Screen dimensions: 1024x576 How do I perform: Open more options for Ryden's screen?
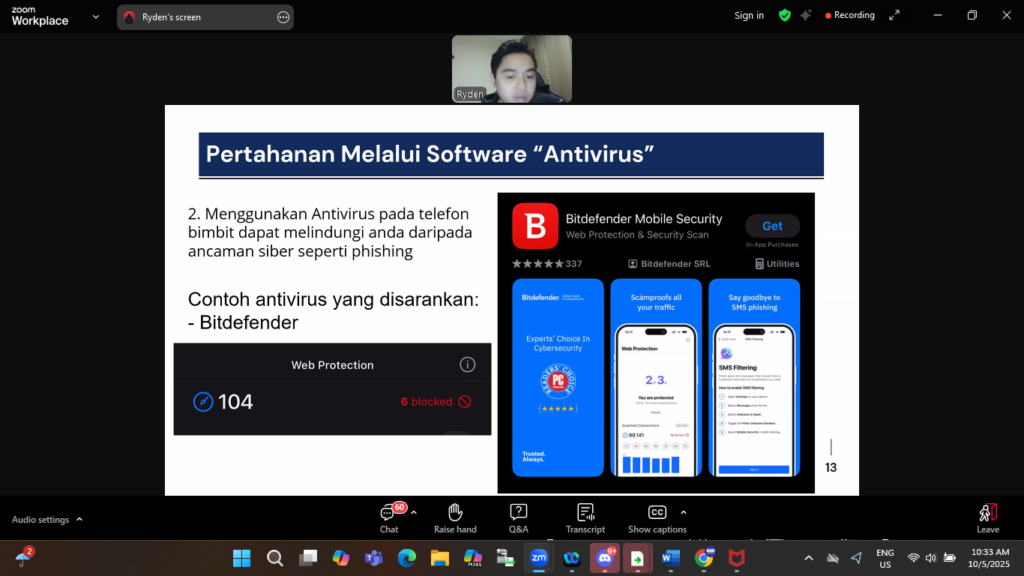283,18
